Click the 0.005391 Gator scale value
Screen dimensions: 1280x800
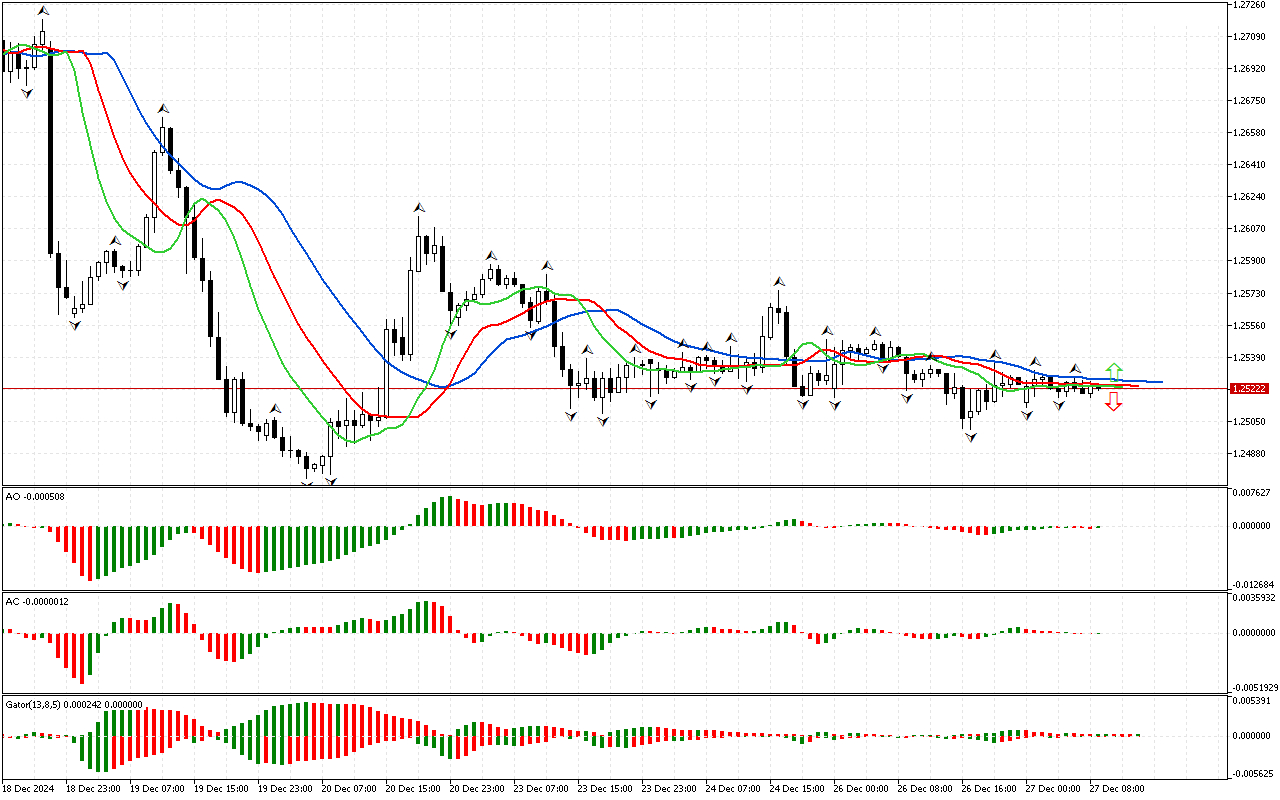tap(1252, 702)
